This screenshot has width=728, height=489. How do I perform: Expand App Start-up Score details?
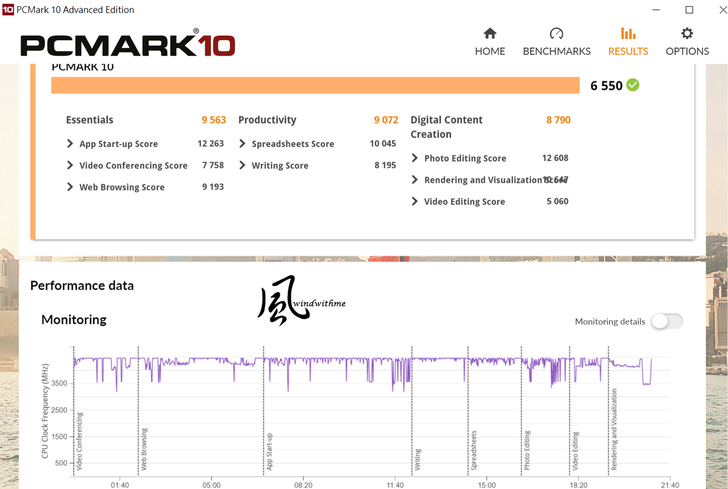70,143
